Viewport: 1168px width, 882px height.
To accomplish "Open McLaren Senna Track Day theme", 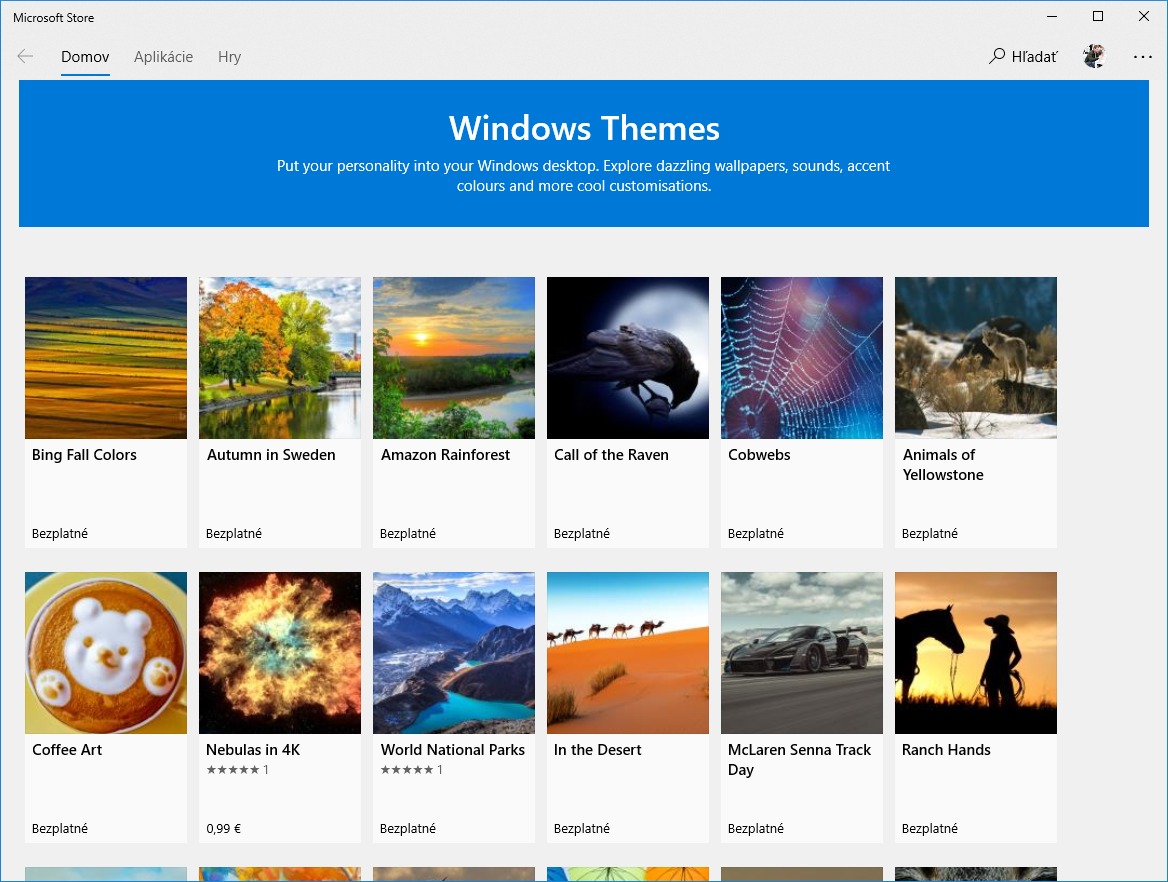I will [802, 653].
